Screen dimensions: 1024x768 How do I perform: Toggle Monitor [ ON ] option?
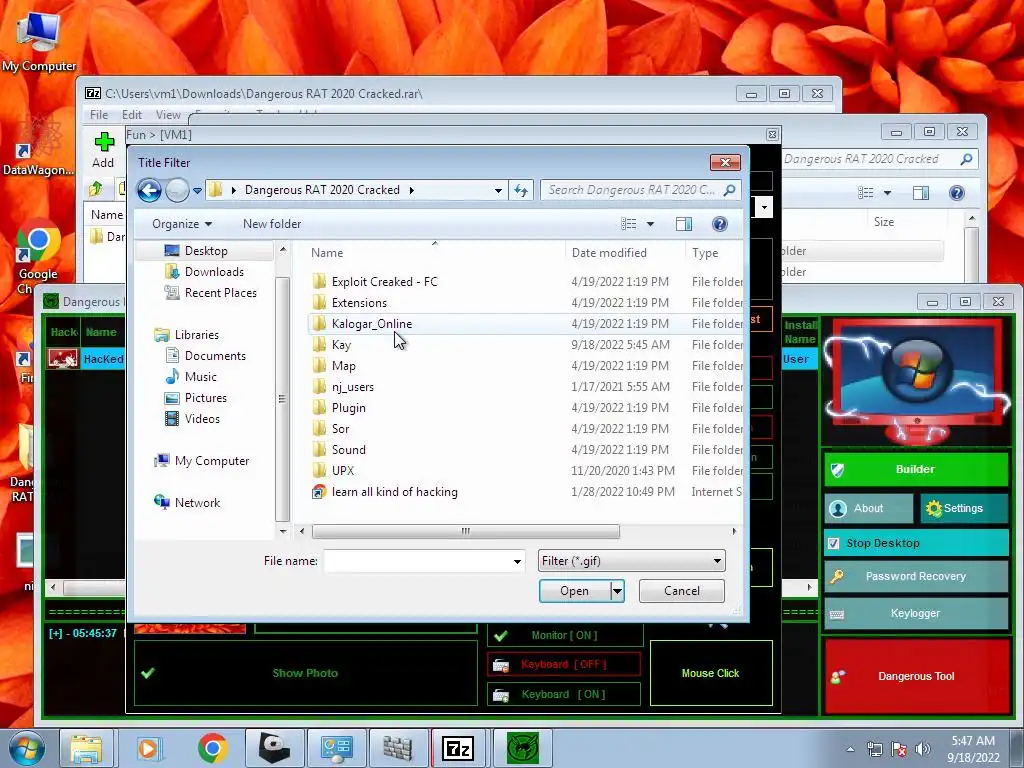pyautogui.click(x=565, y=635)
